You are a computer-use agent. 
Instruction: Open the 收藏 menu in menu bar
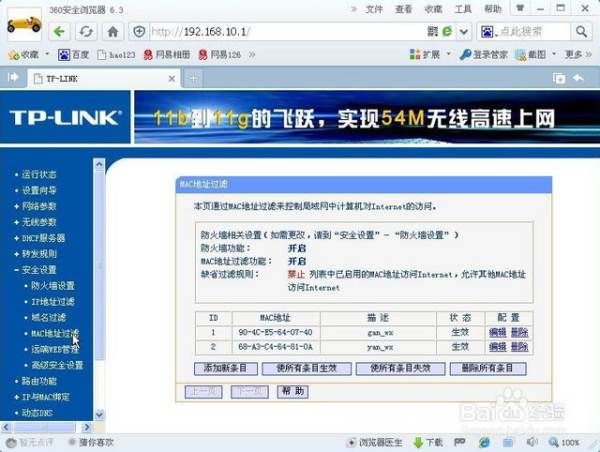433,9
